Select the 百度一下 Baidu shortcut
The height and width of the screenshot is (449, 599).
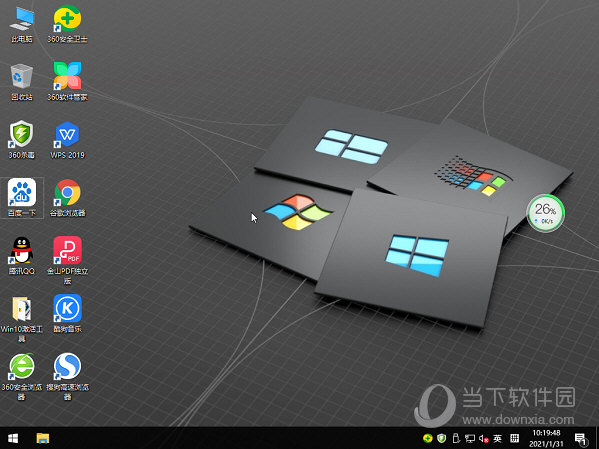click(22, 198)
